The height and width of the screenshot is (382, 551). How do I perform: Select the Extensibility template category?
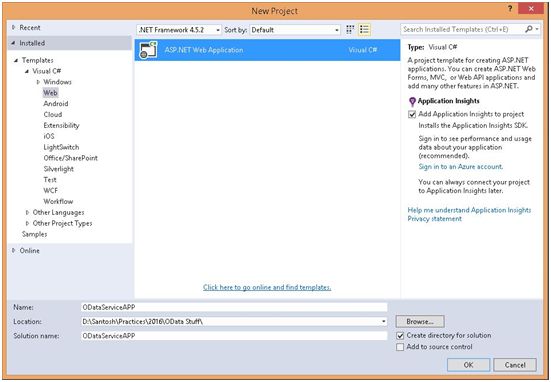click(61, 125)
